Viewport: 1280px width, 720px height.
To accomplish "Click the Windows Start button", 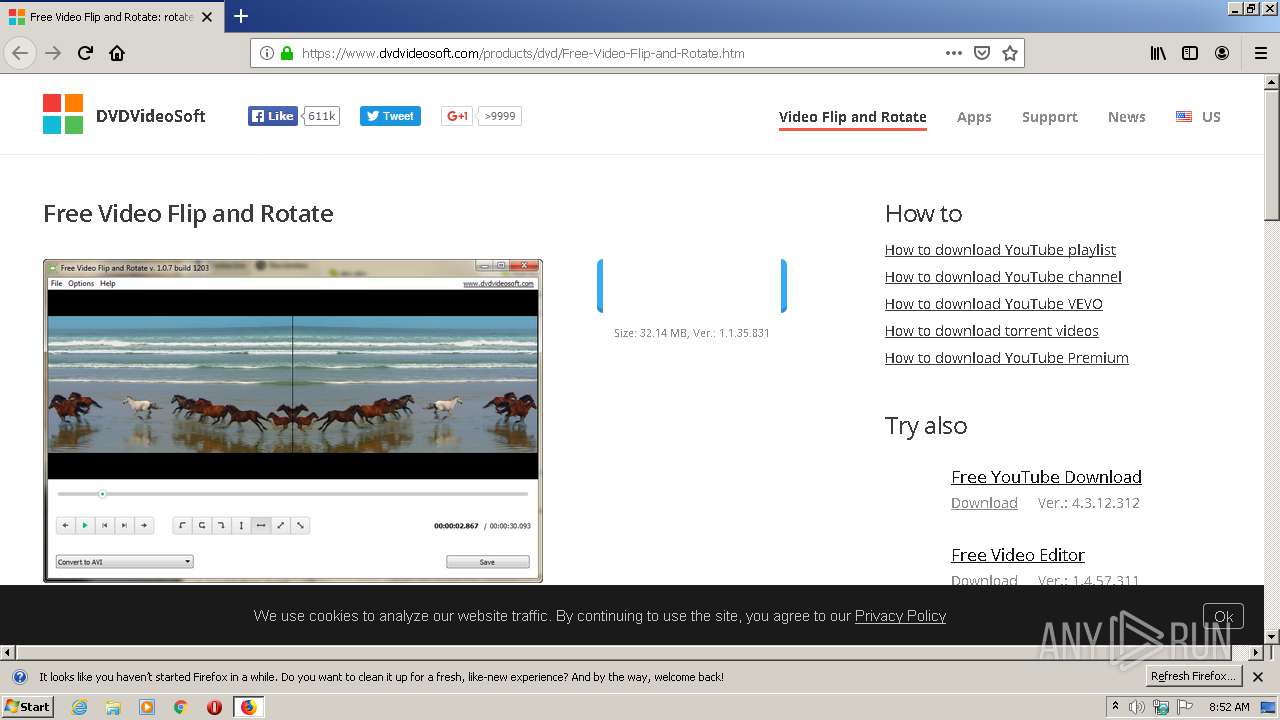I will tap(28, 707).
